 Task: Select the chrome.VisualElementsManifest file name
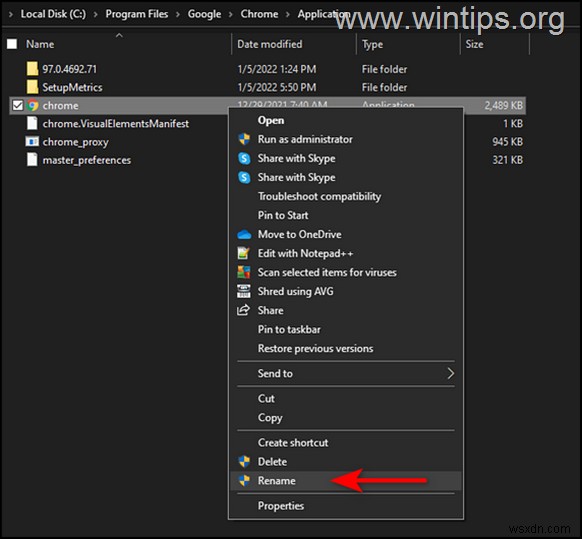(115, 124)
